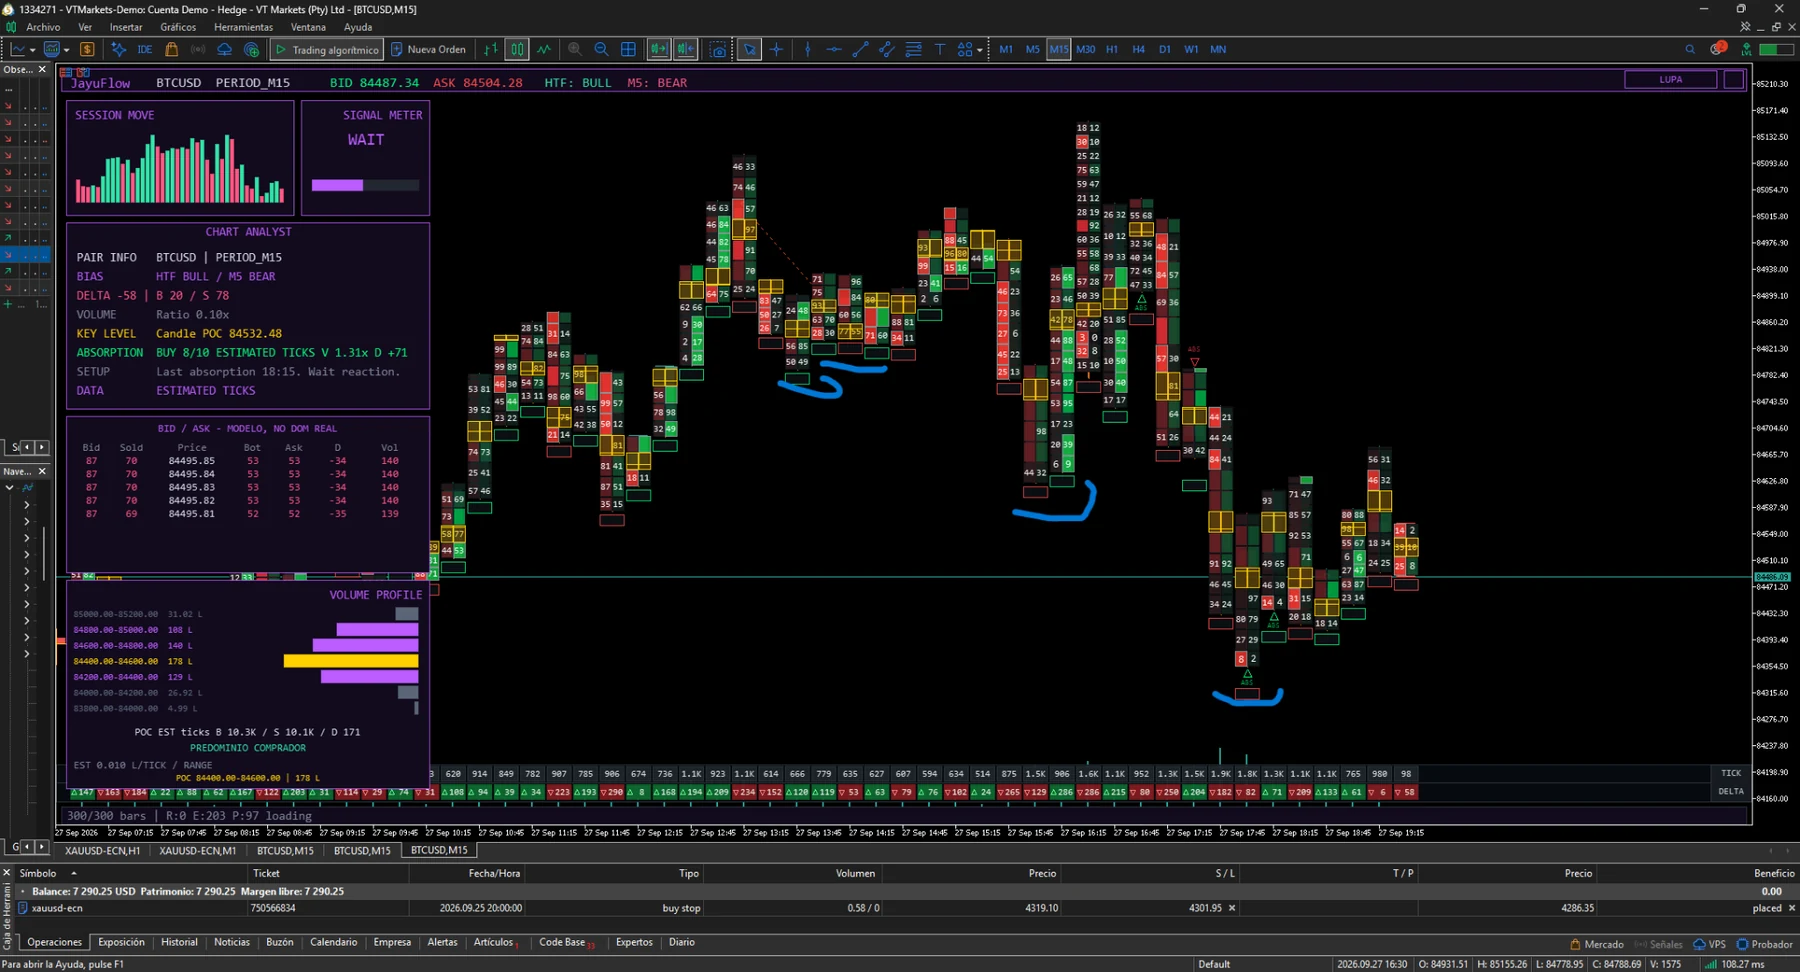The width and height of the screenshot is (1800, 972).
Task: Toggle chart shift from right edge
Action: (685, 49)
